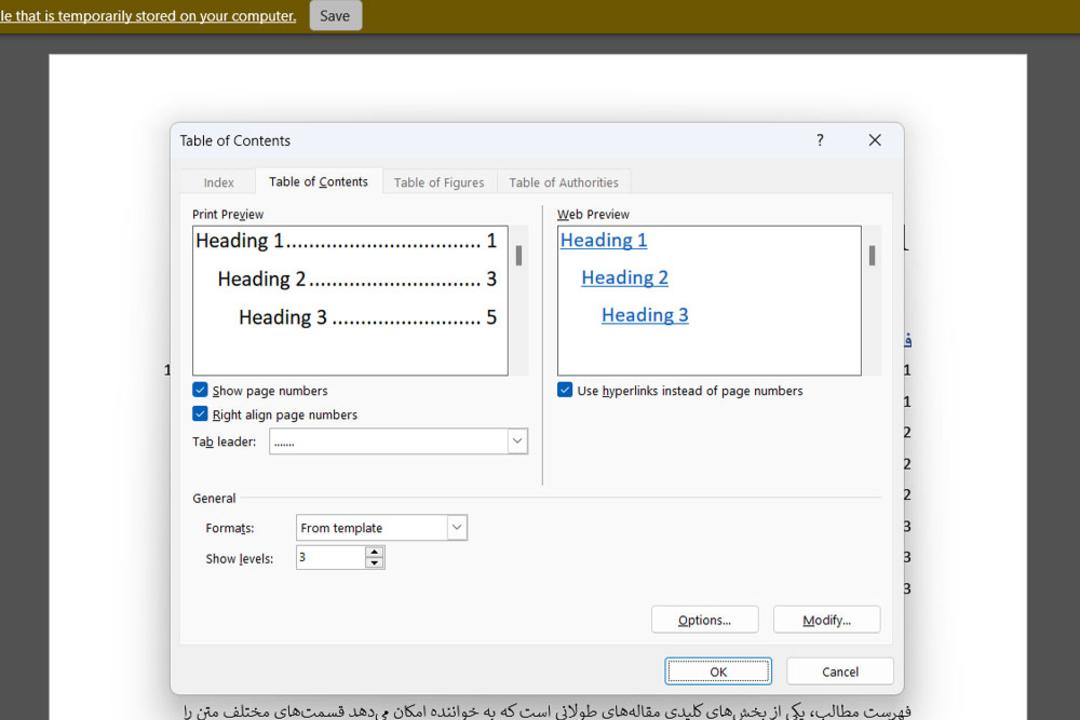Click the Print Preview scrollbar thumb
Viewport: 1080px width, 720px height.
coord(519,256)
